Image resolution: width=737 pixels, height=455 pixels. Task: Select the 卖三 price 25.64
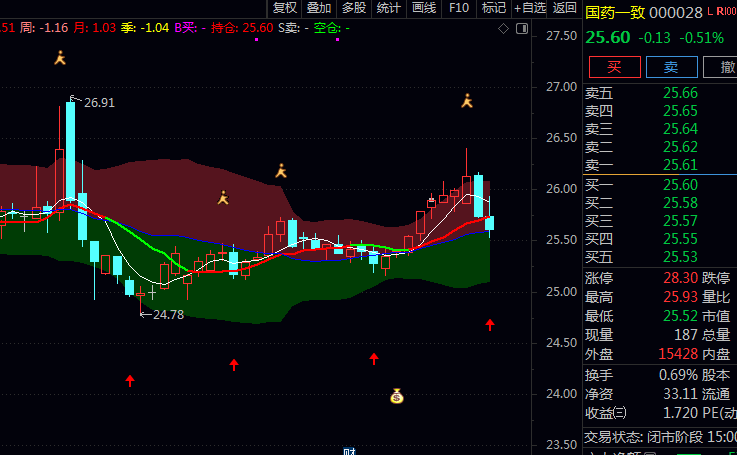[680, 129]
